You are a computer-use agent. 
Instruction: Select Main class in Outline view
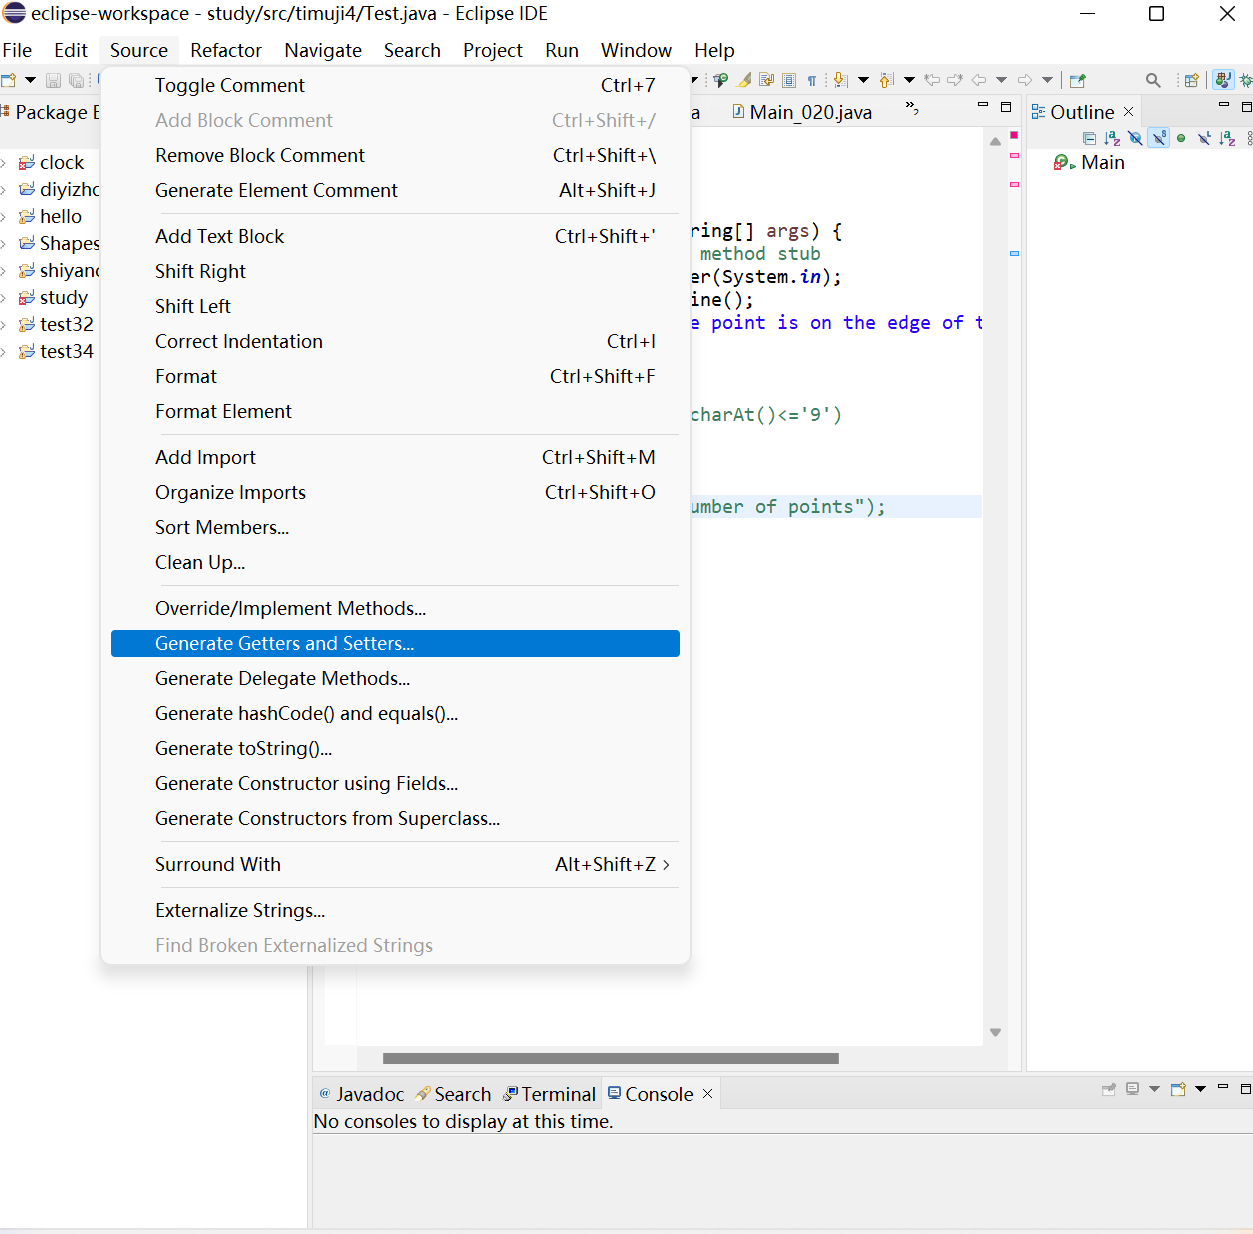[1103, 162]
